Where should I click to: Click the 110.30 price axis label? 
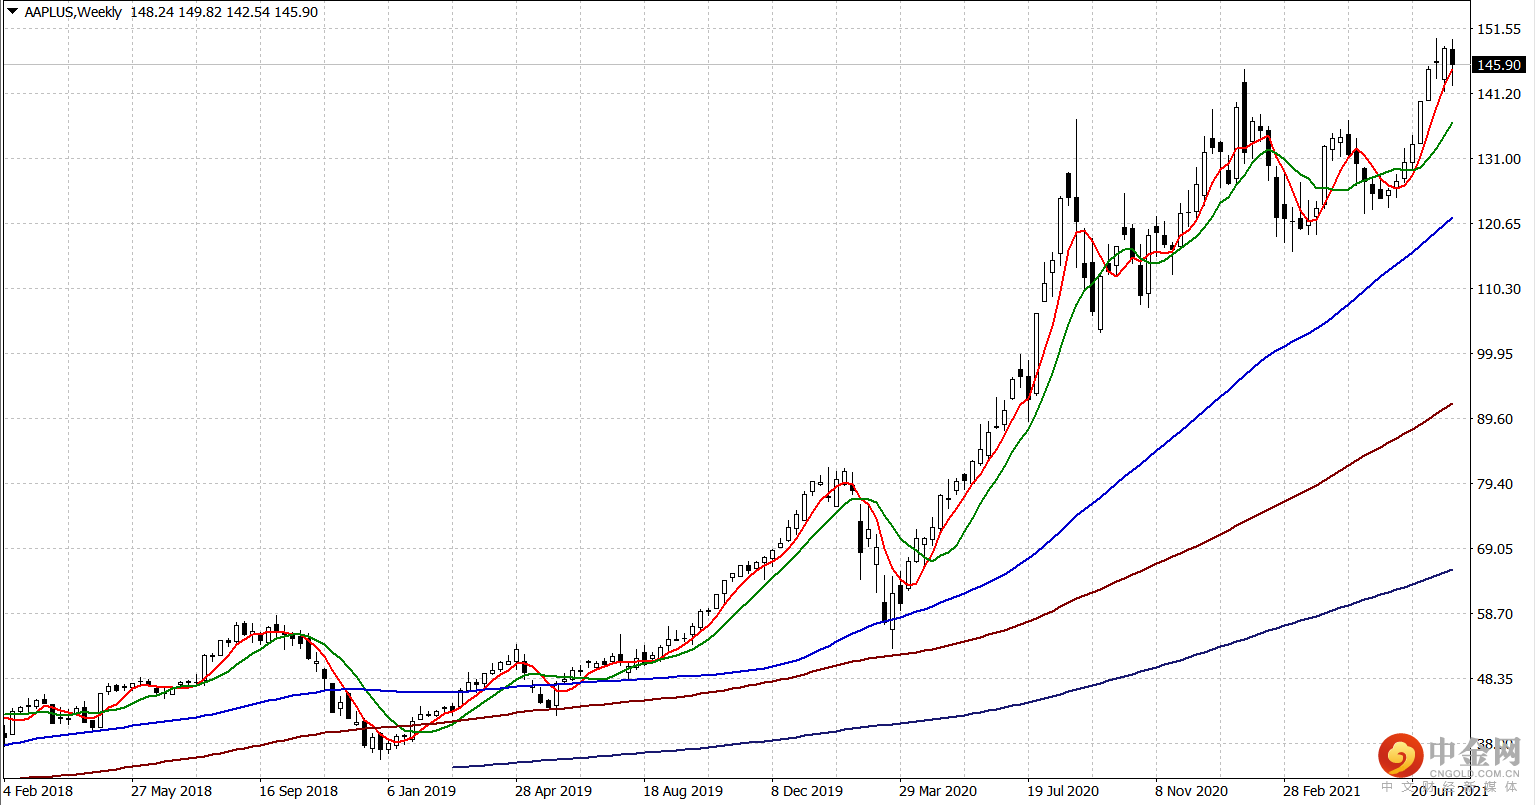pyautogui.click(x=1499, y=289)
